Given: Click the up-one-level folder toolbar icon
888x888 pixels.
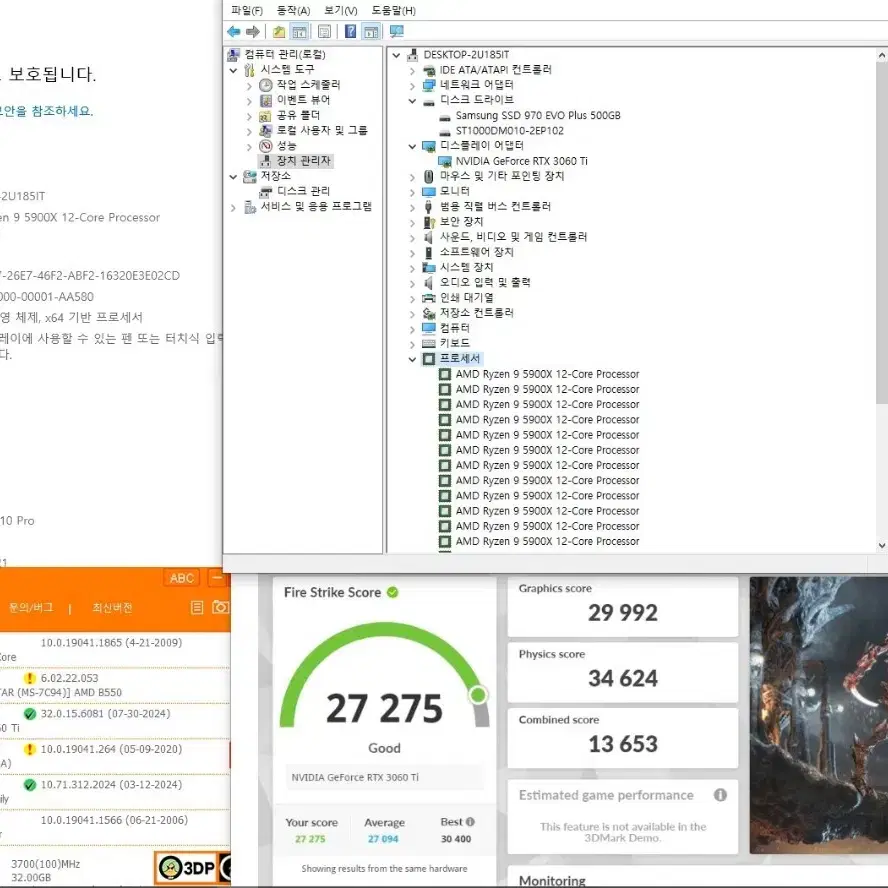Looking at the screenshot, I should (x=279, y=32).
